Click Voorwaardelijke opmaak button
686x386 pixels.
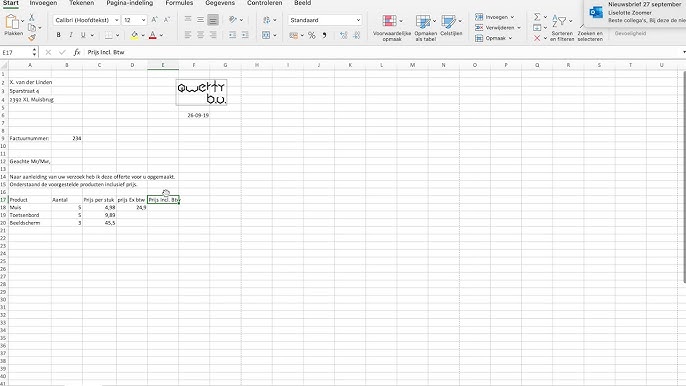click(x=392, y=28)
